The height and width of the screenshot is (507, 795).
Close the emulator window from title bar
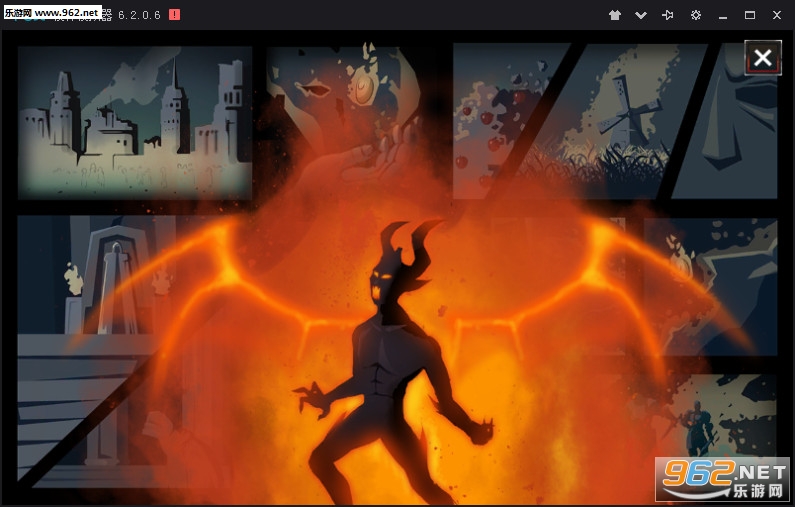tap(777, 15)
